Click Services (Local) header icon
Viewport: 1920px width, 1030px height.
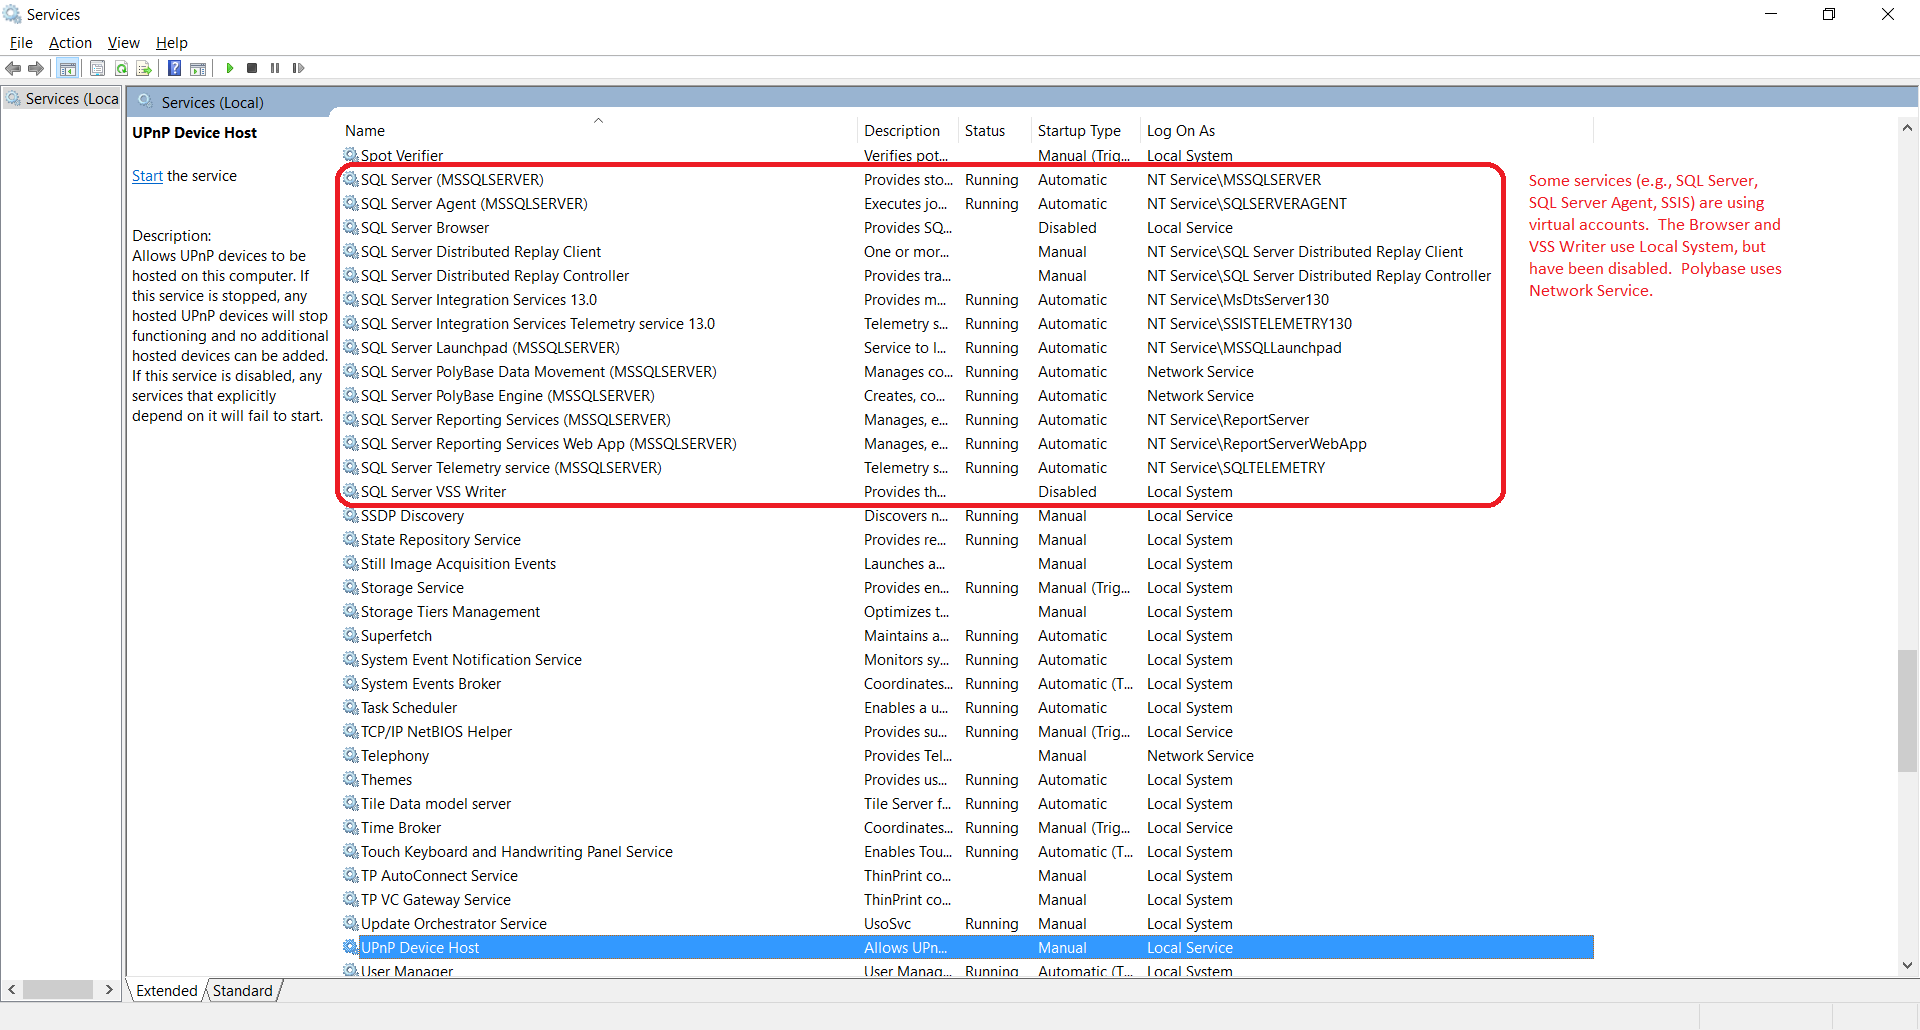[146, 101]
